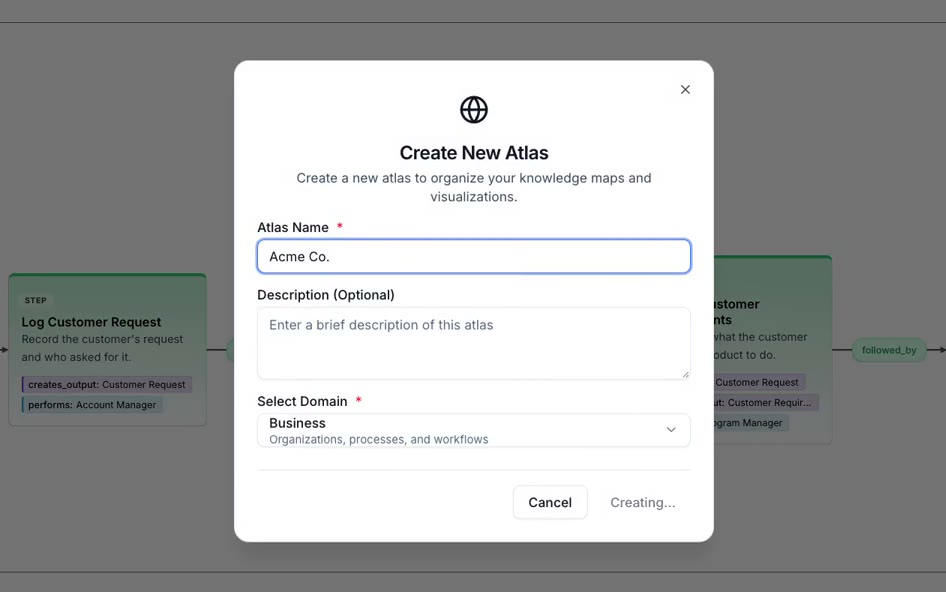The image size is (946, 592).
Task: Click into the Description text area
Action: click(474, 343)
